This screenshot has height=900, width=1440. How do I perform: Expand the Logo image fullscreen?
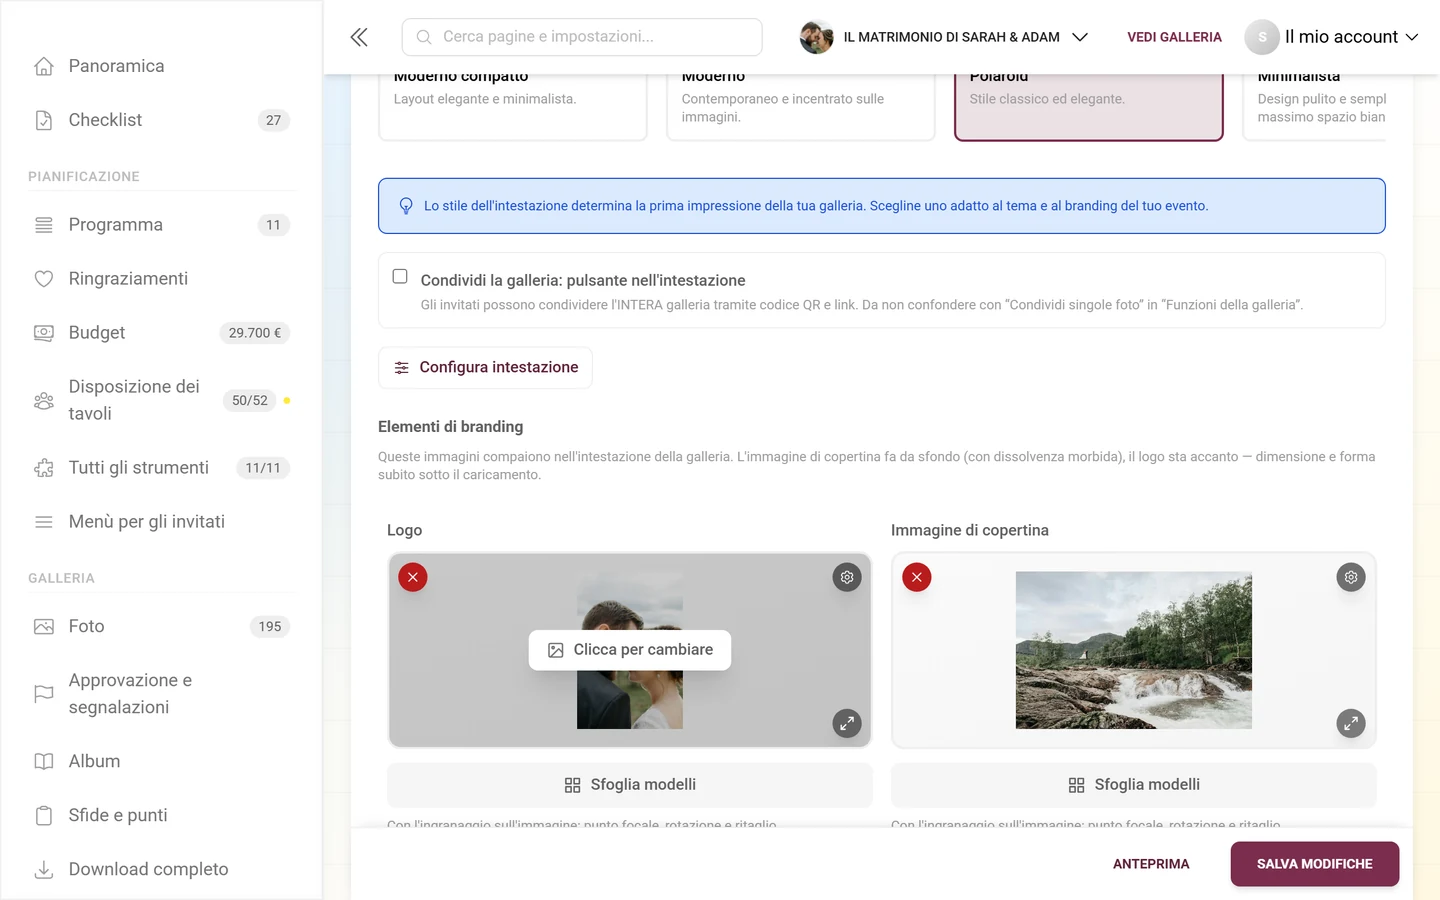pos(847,723)
